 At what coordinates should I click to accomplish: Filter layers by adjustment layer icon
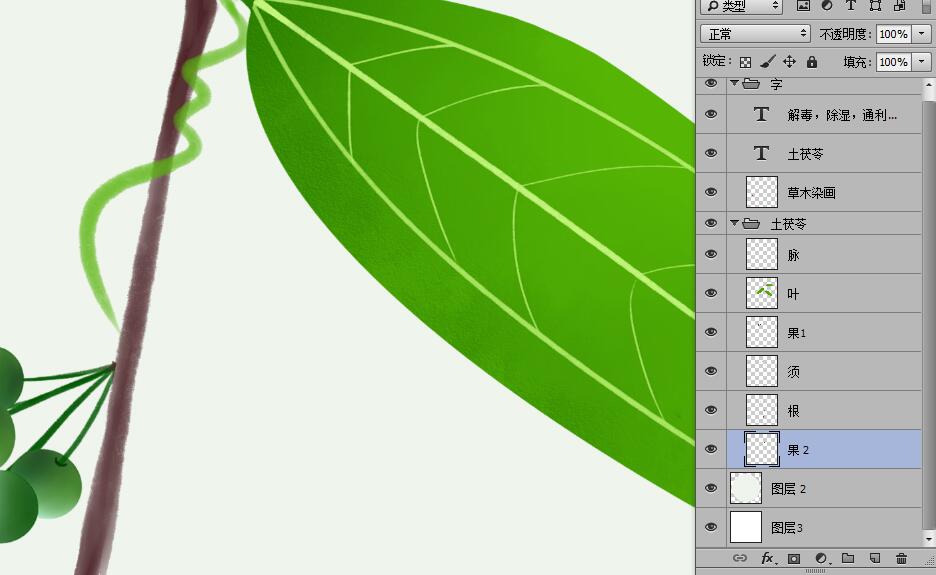pos(827,5)
